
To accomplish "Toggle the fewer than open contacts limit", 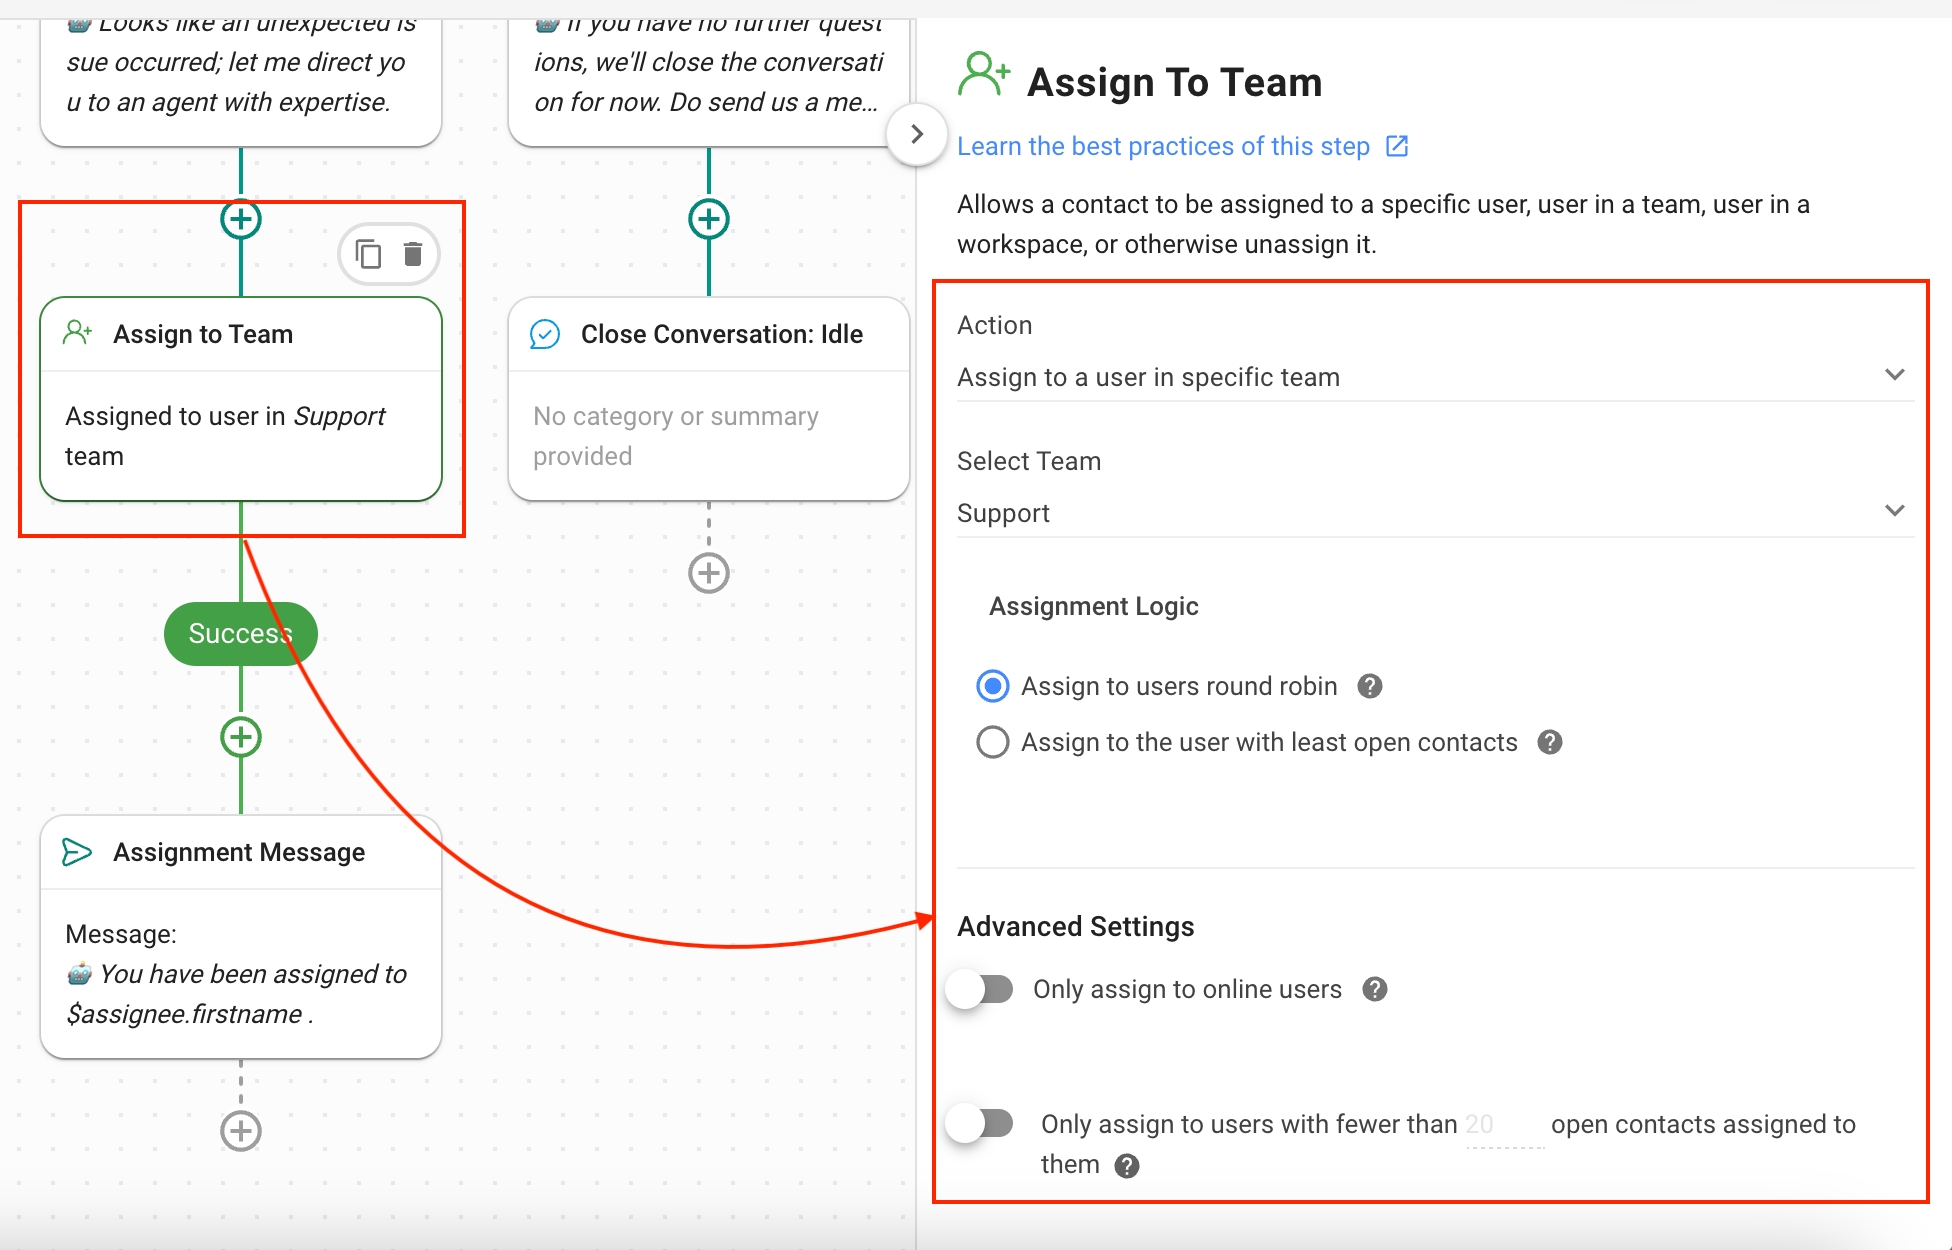I will click(981, 1124).
